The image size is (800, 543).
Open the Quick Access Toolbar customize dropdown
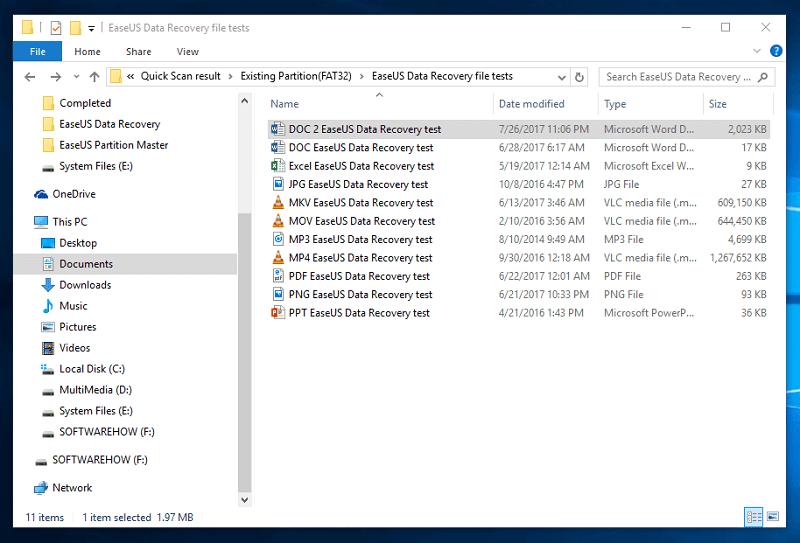pos(92,28)
